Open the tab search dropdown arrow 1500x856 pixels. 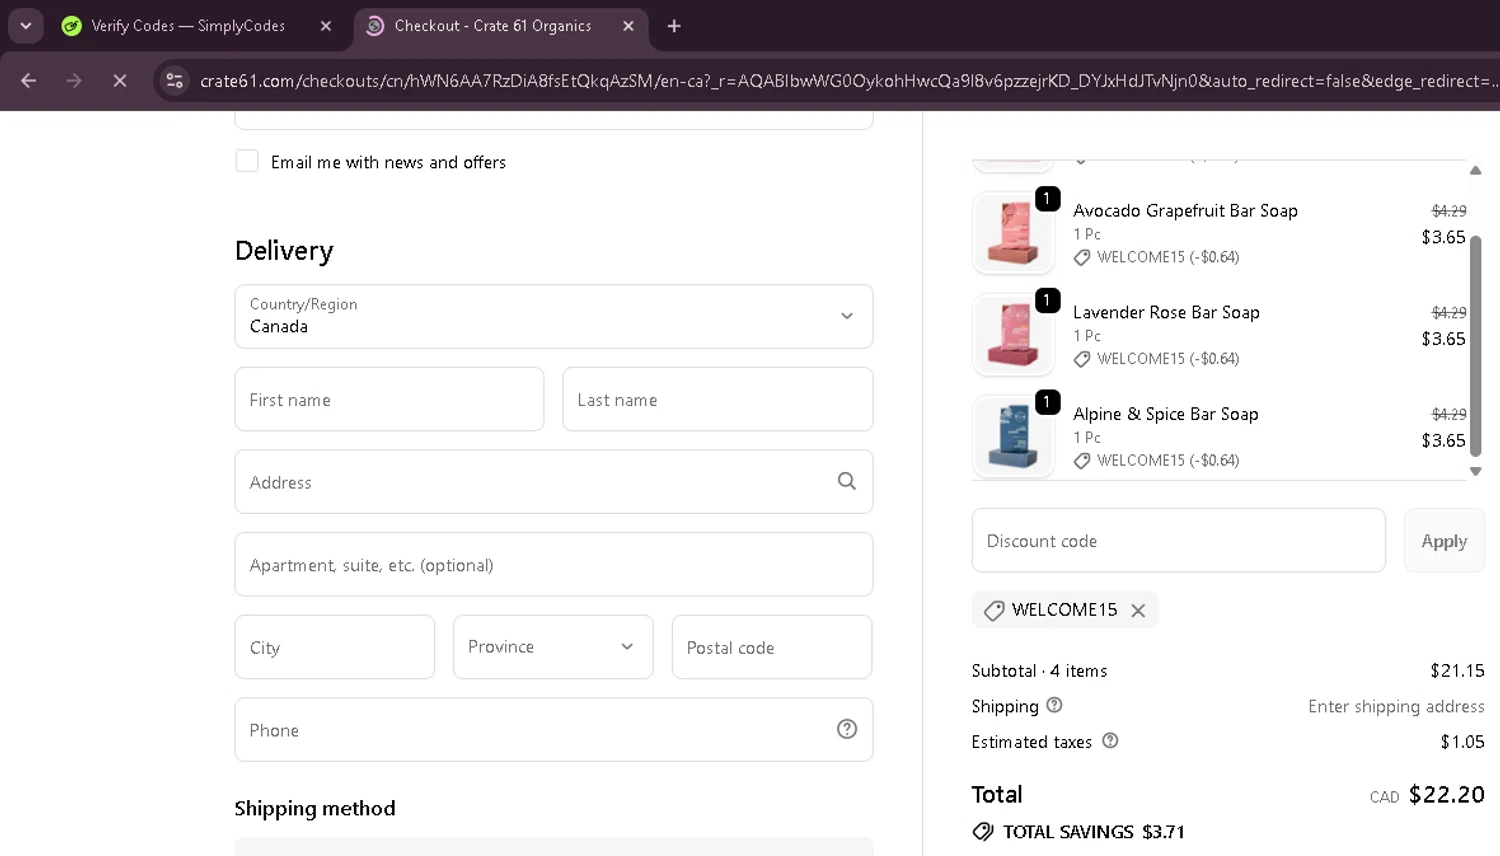tap(26, 26)
